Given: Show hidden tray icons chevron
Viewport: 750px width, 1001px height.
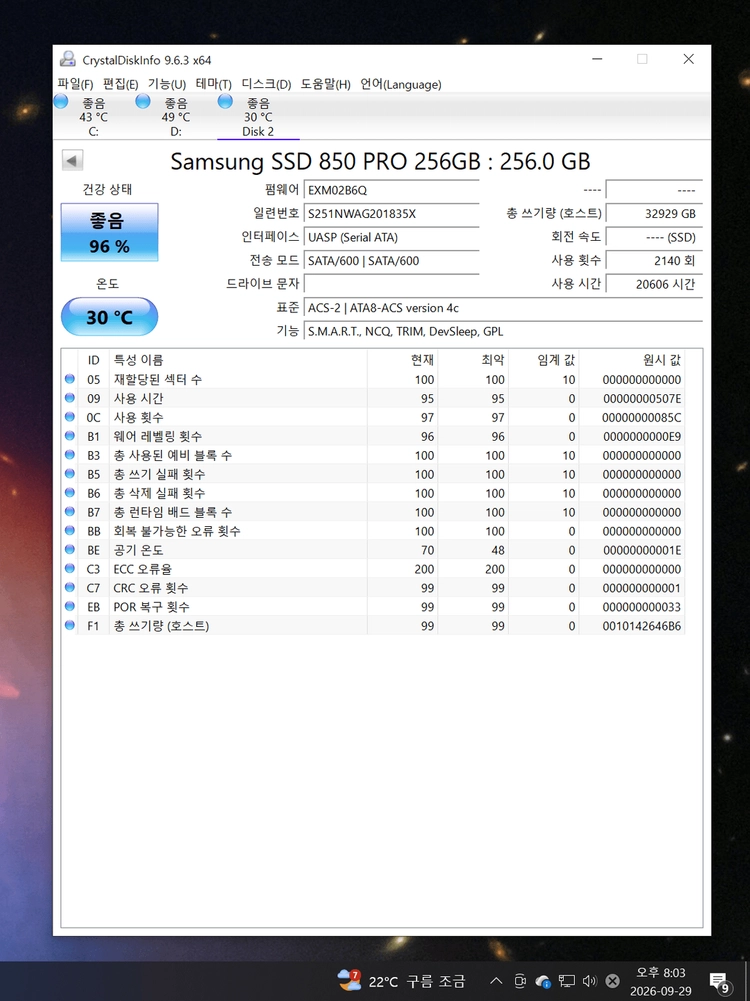Looking at the screenshot, I should tap(496, 981).
